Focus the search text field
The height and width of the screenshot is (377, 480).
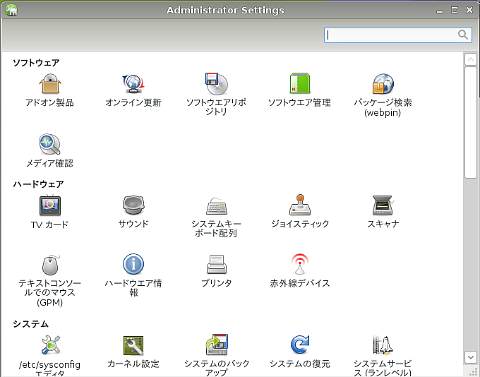pyautogui.click(x=397, y=35)
